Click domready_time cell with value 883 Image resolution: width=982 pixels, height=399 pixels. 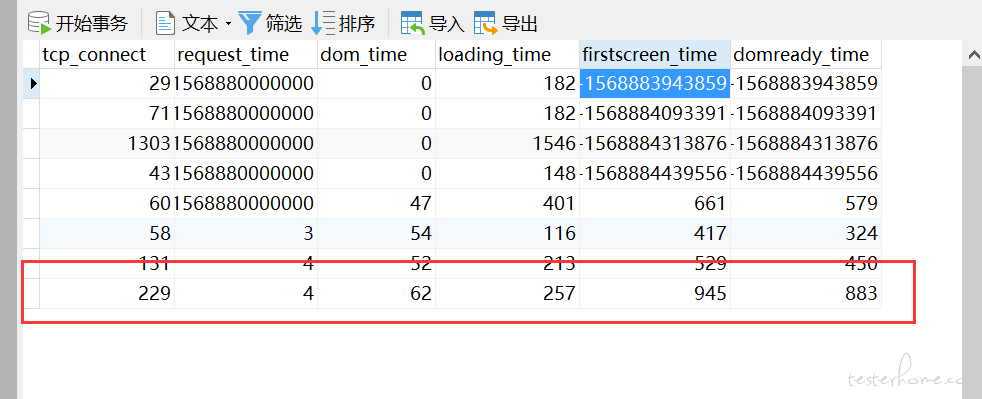pos(806,294)
